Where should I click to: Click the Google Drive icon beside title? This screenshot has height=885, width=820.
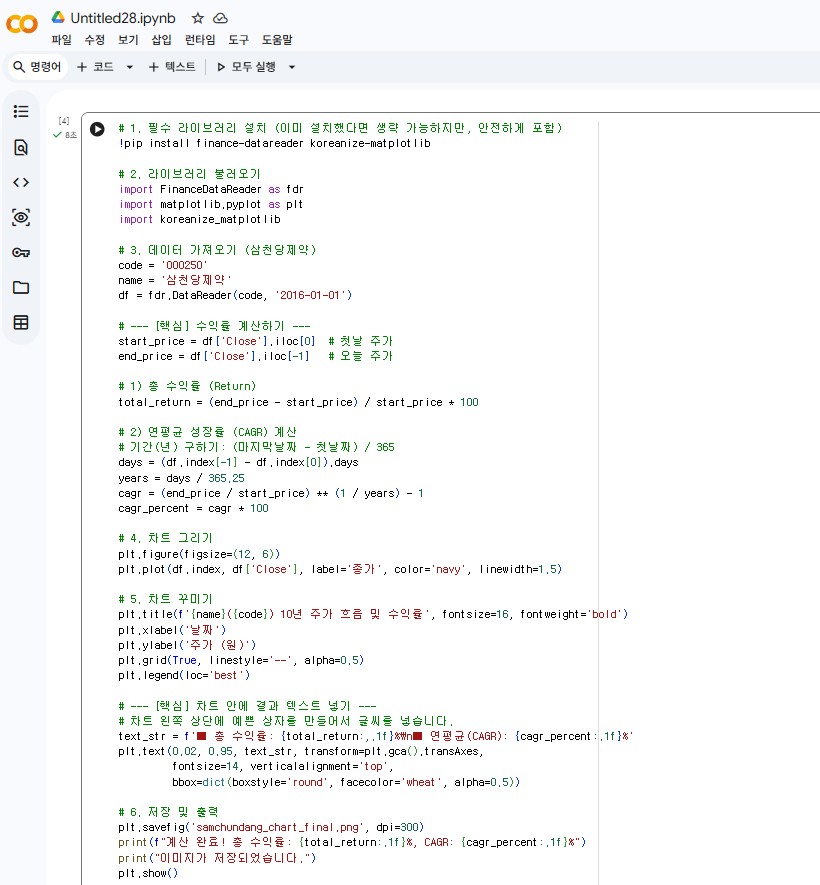tap(59, 17)
